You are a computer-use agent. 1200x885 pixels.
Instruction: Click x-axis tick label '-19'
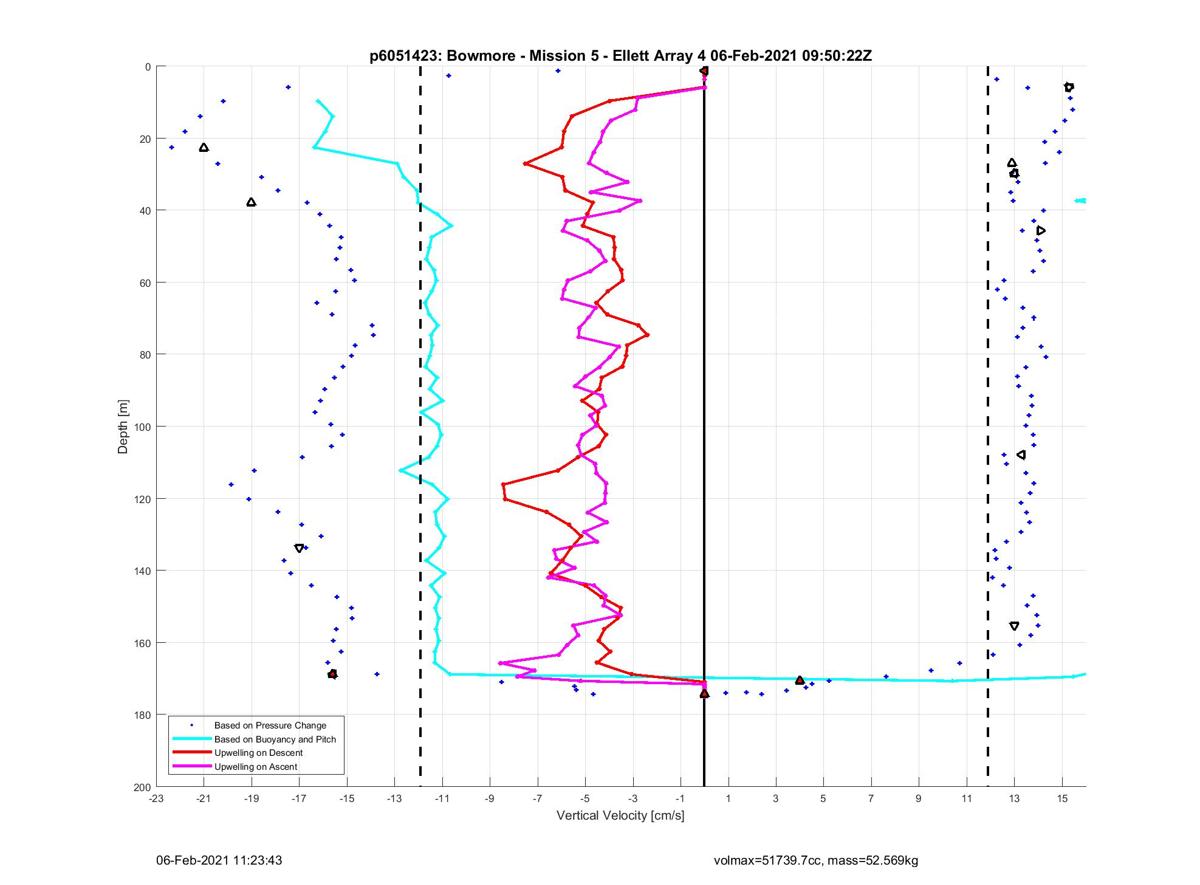(x=251, y=798)
